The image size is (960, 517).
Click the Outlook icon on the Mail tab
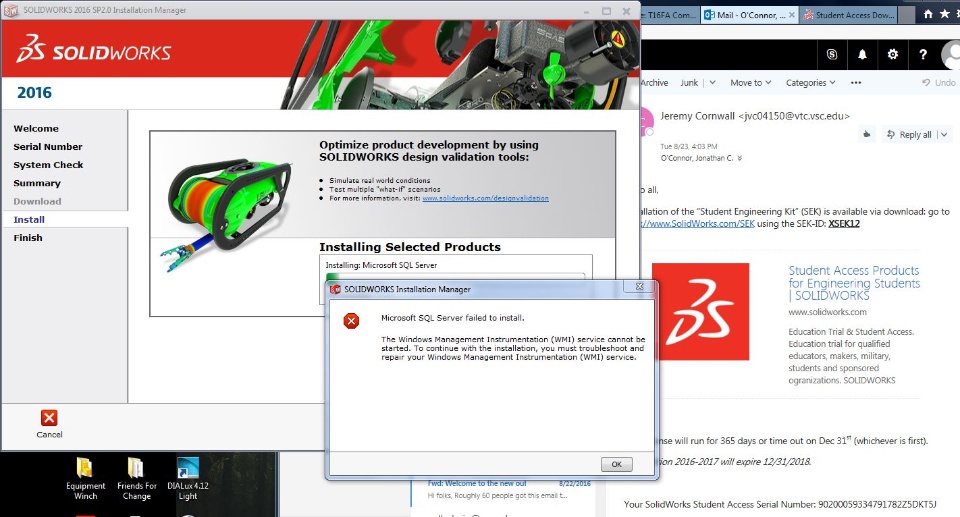709,15
